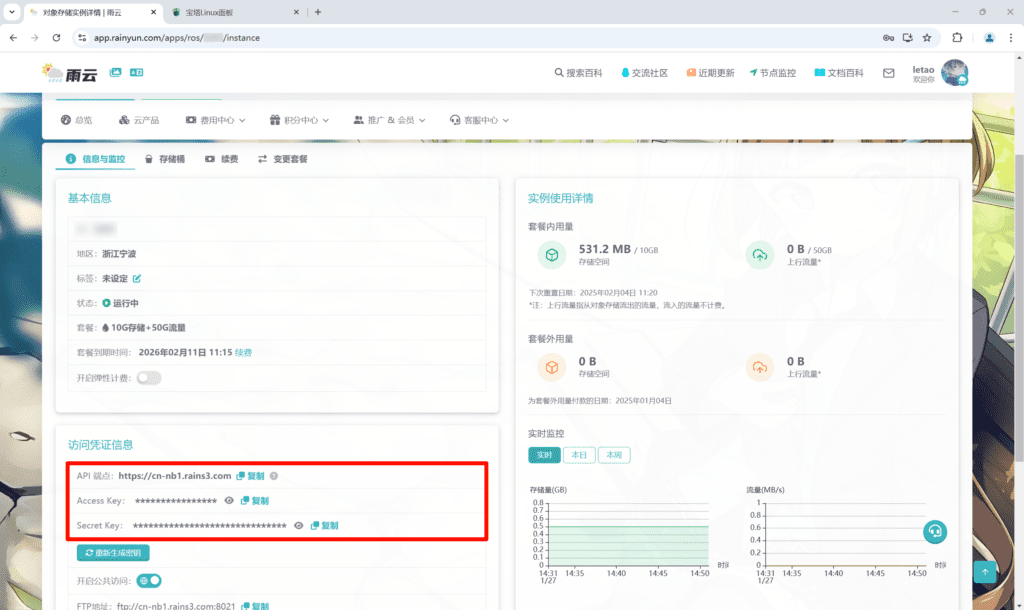Screen dimensions: 1024x610
Task: Click the 重新生成密钥 button
Action: point(113,553)
